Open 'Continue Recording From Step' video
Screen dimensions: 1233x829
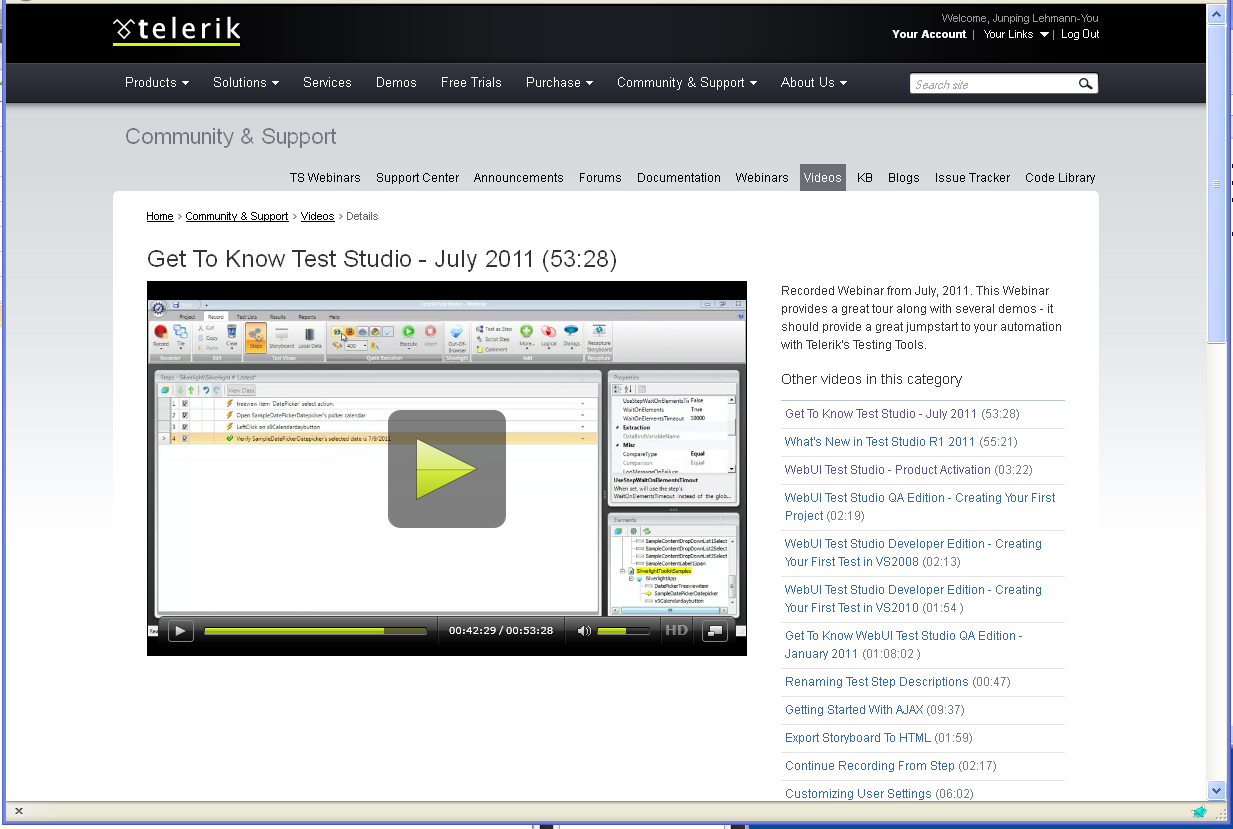[870, 766]
